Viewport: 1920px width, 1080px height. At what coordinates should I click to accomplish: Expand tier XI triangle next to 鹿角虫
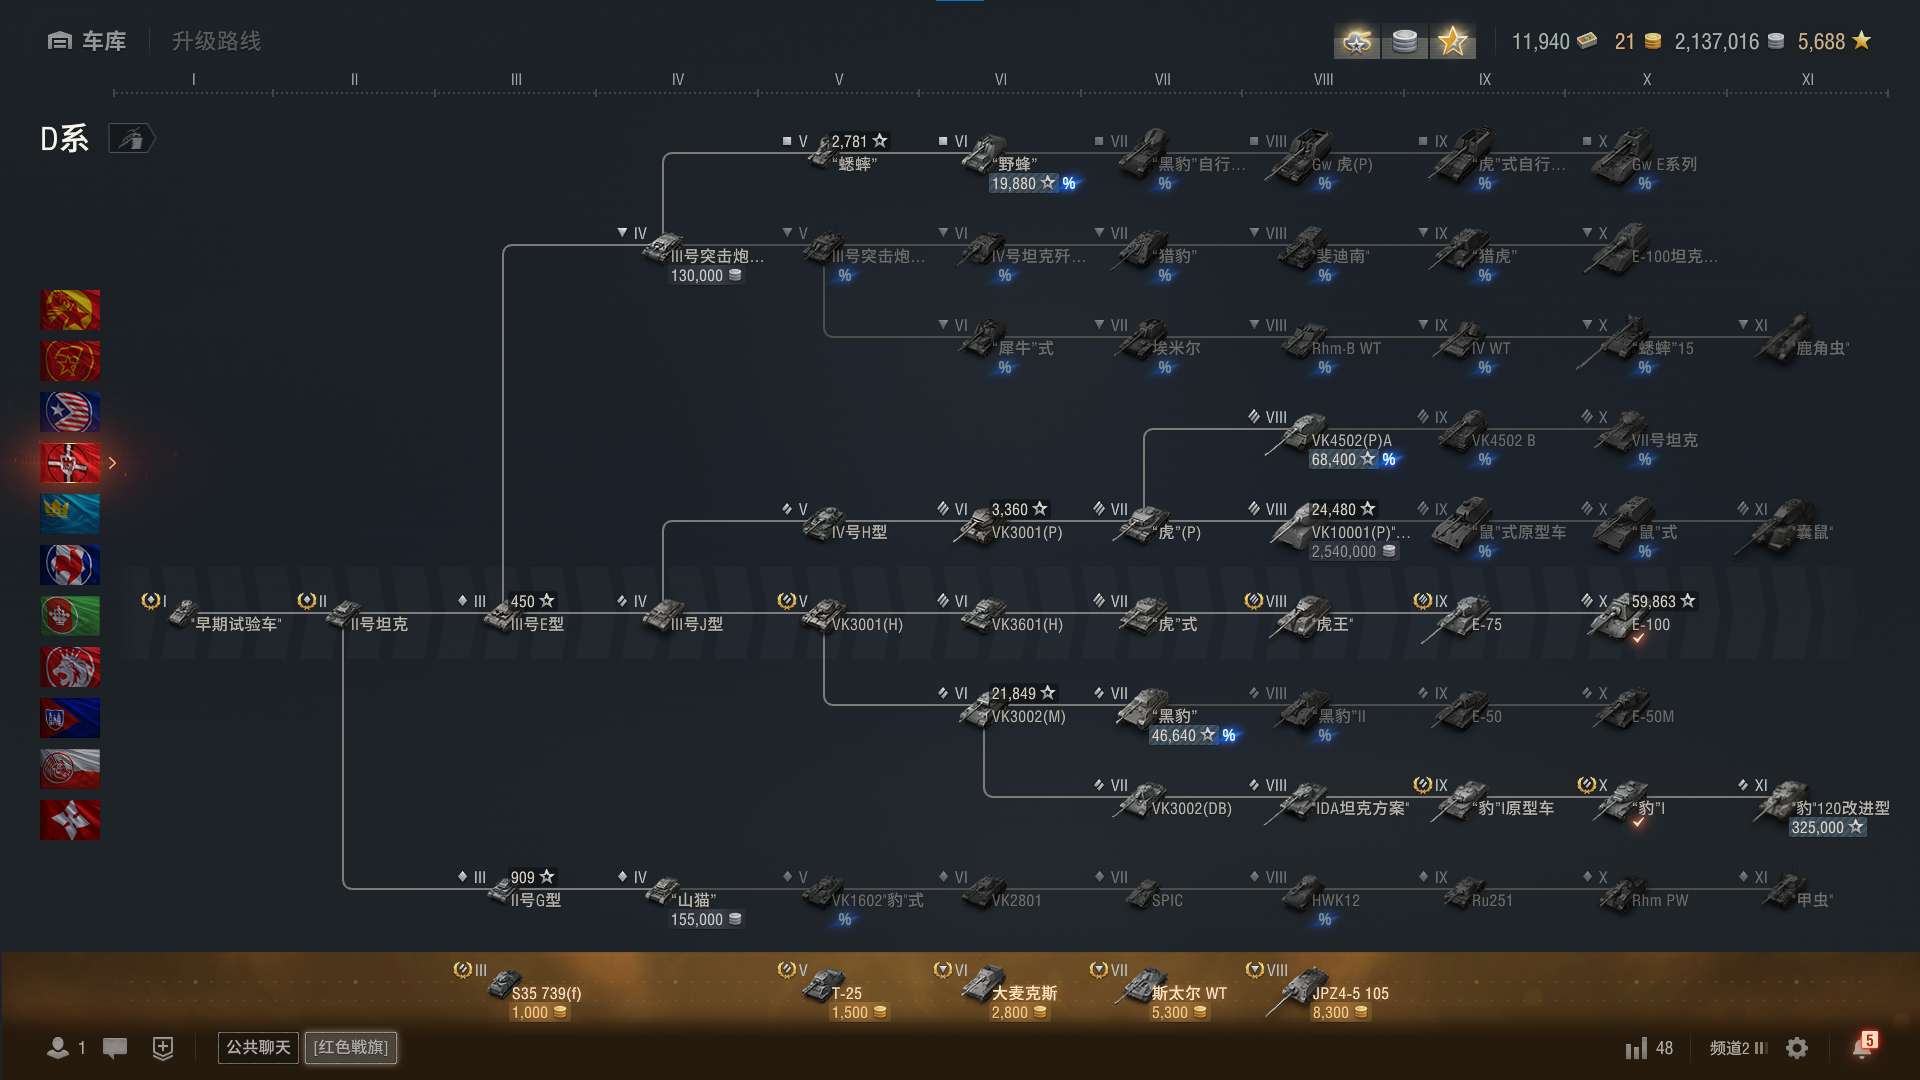(x=1744, y=325)
